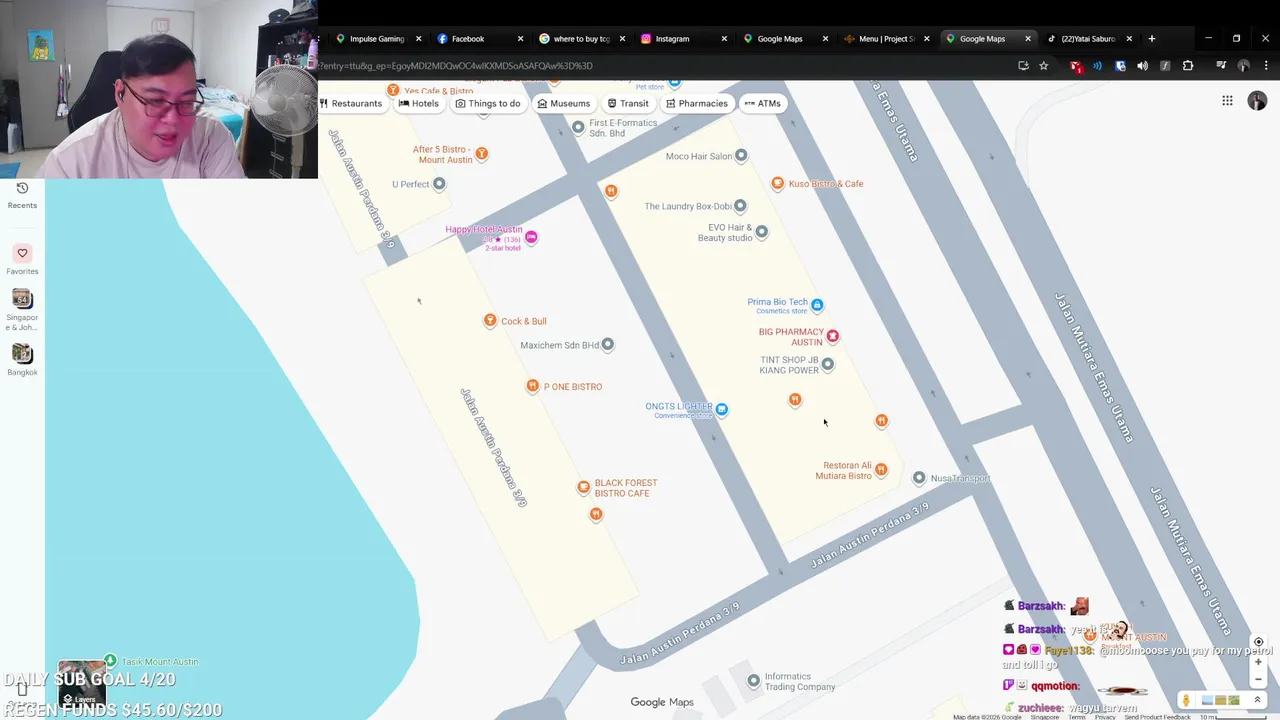Open the Google apps grid
1280x720 pixels.
pos(1227,101)
